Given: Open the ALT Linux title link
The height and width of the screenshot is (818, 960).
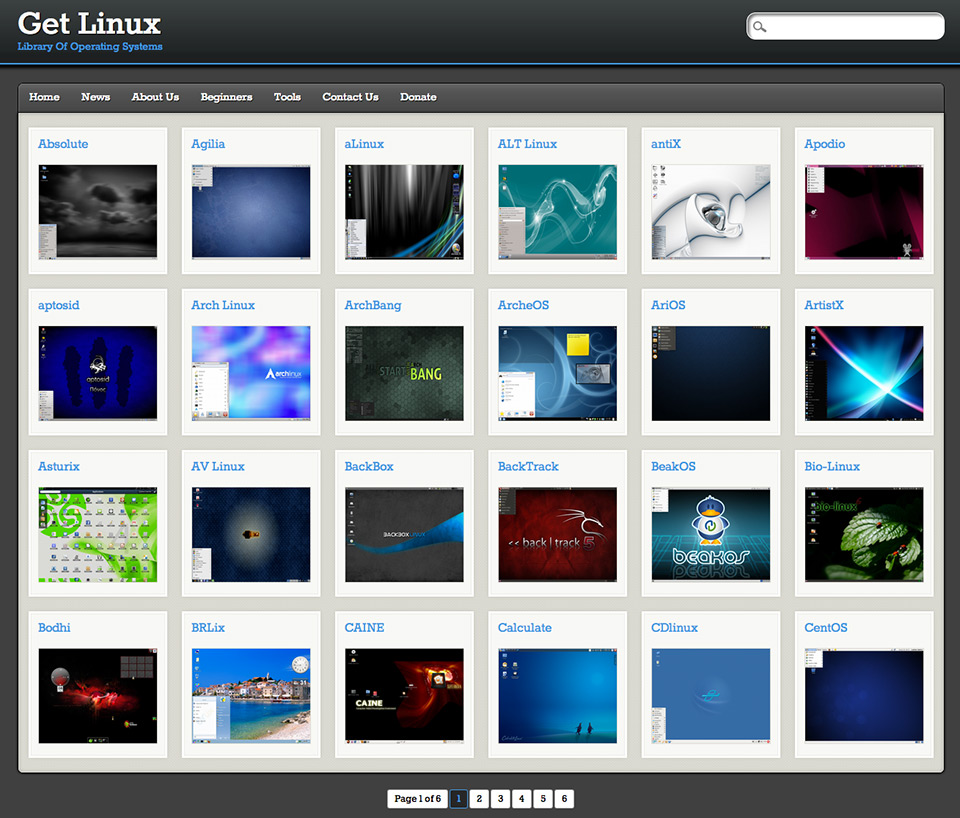Looking at the screenshot, I should [527, 144].
